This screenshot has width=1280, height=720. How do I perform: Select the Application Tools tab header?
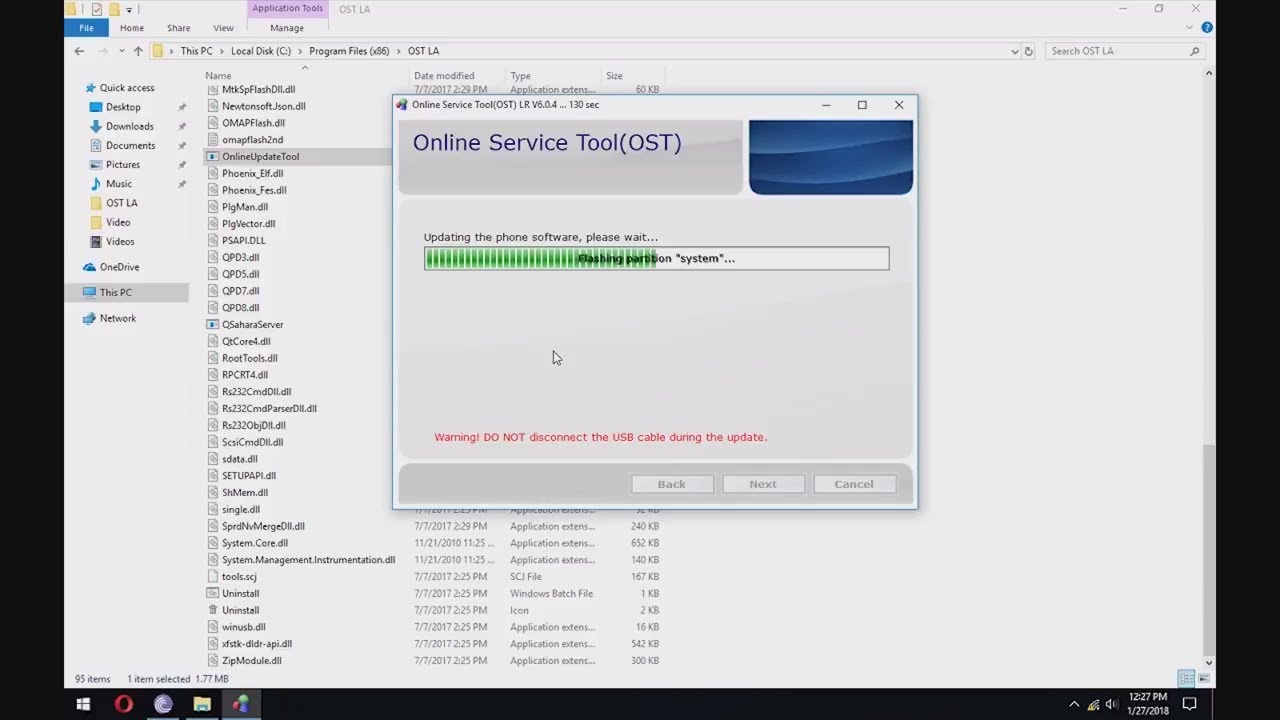287,9
